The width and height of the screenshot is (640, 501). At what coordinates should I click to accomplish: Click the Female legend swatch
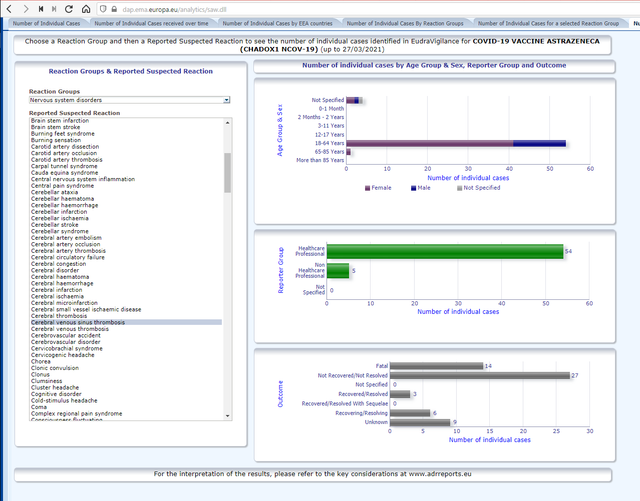[x=367, y=188]
